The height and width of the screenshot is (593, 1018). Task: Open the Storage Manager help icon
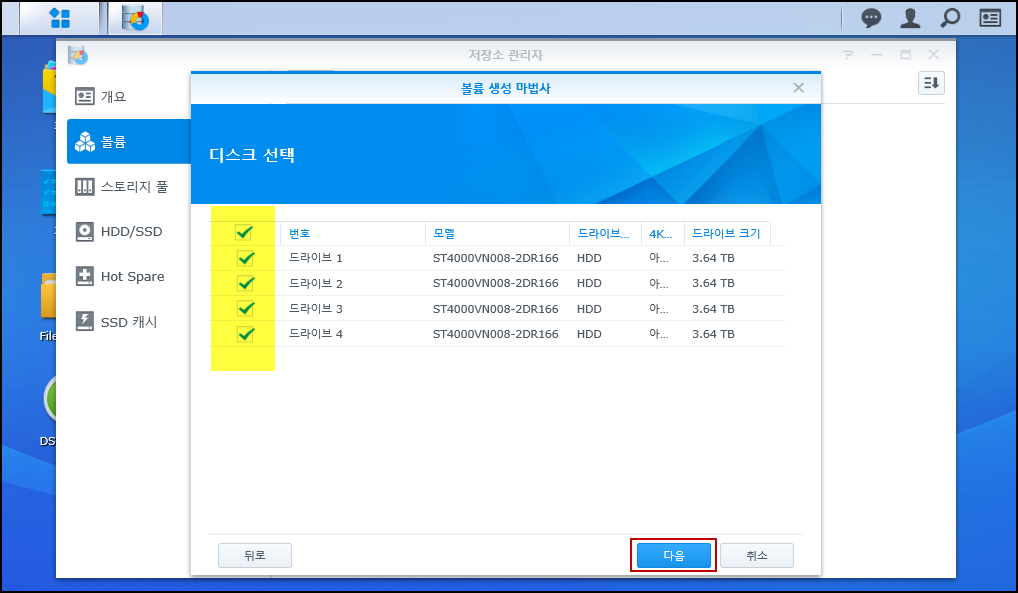(x=848, y=55)
